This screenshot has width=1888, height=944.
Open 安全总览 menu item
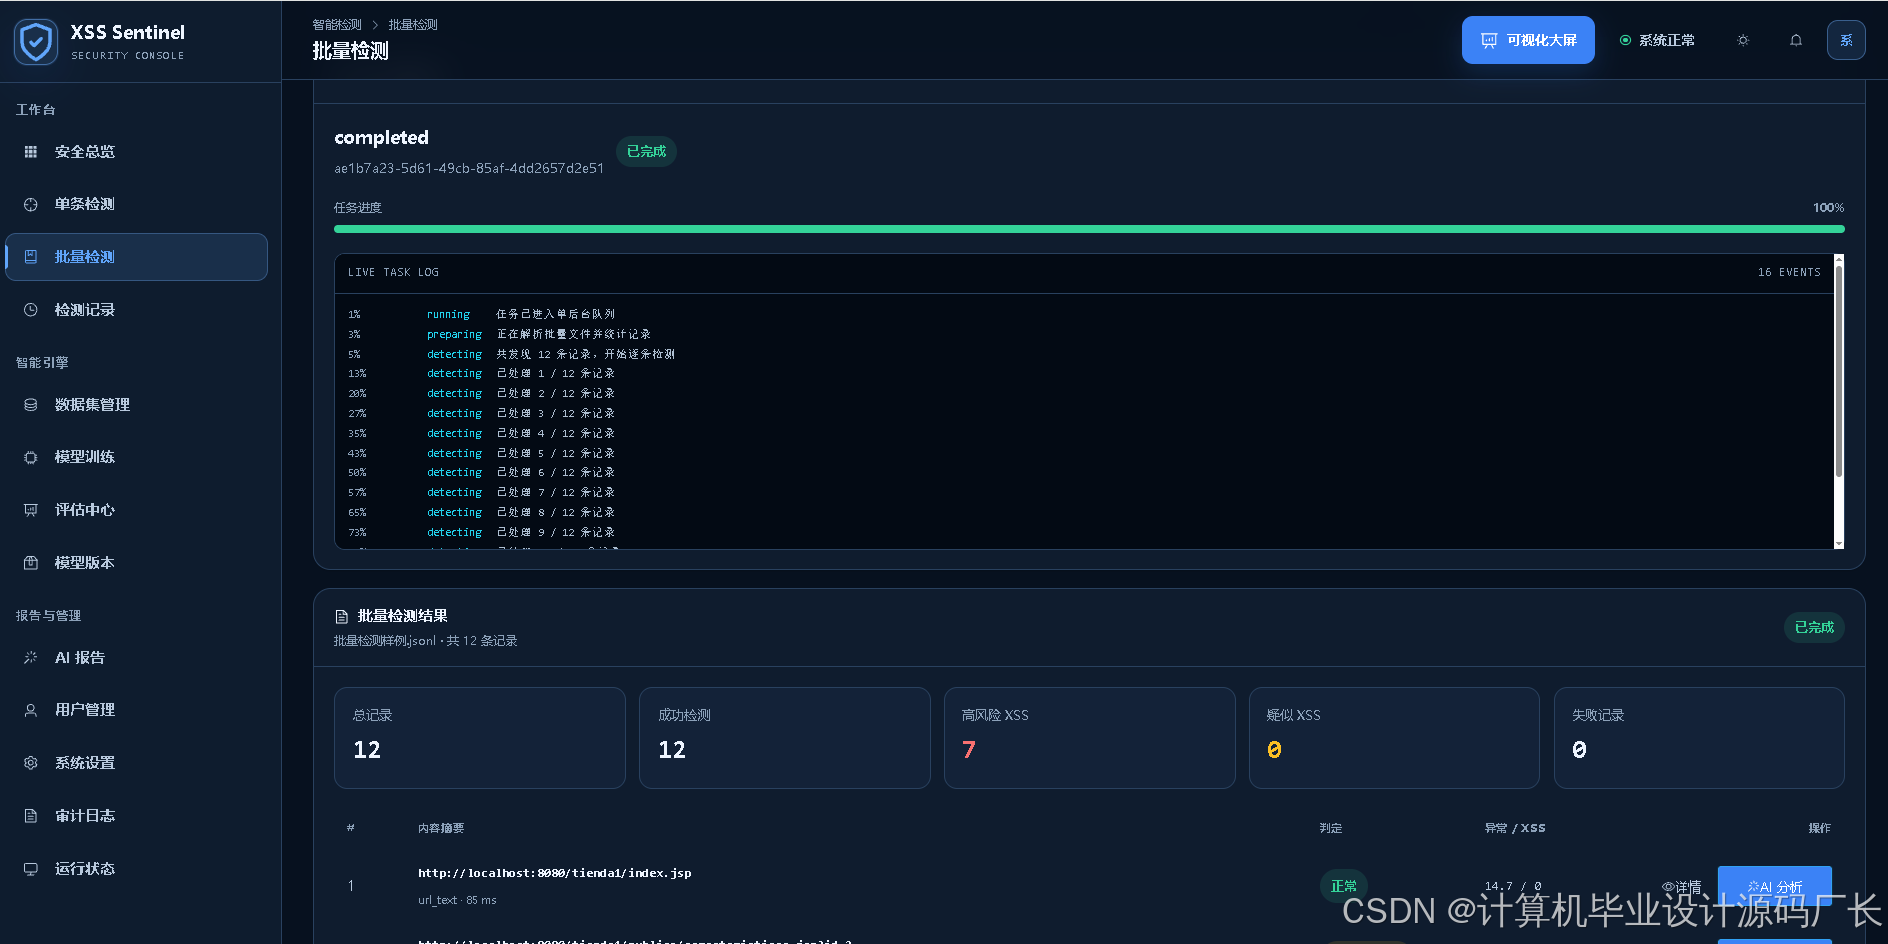[x=136, y=152]
